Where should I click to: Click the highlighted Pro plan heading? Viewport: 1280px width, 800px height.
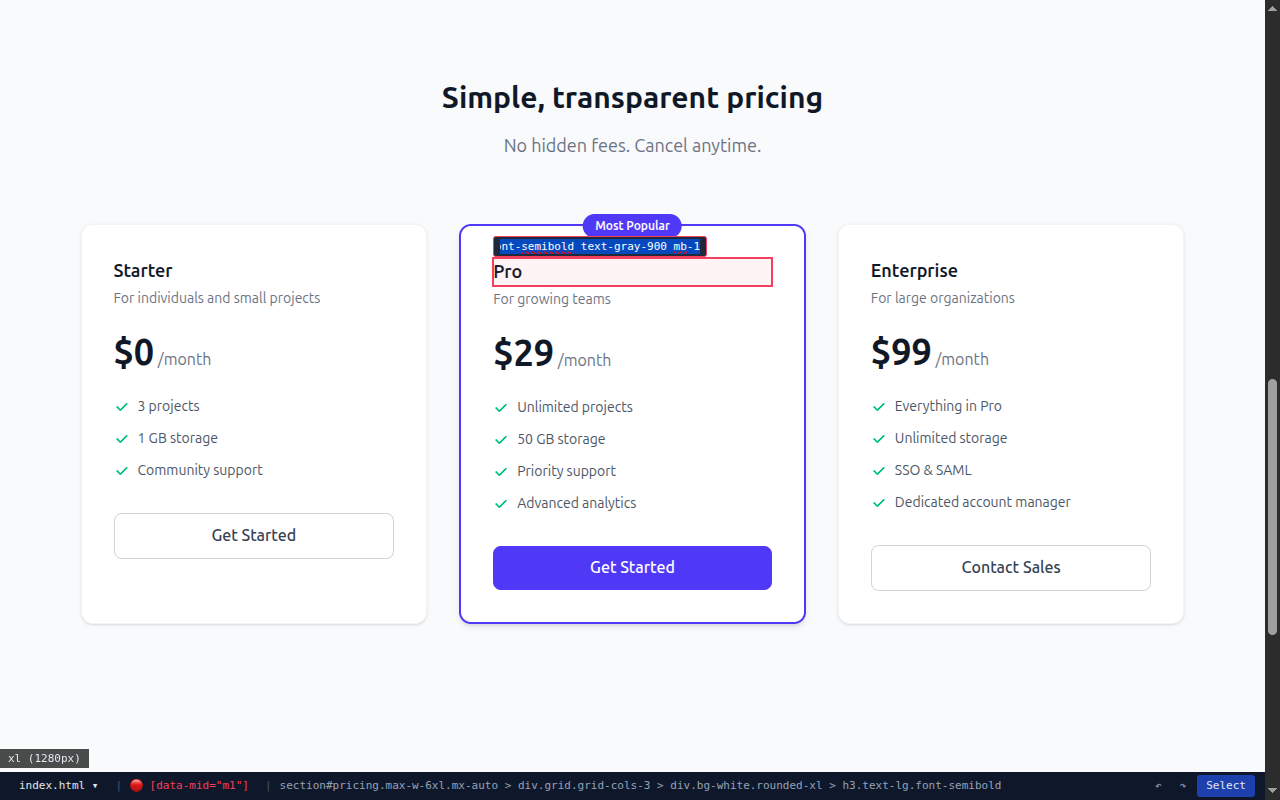(632, 272)
